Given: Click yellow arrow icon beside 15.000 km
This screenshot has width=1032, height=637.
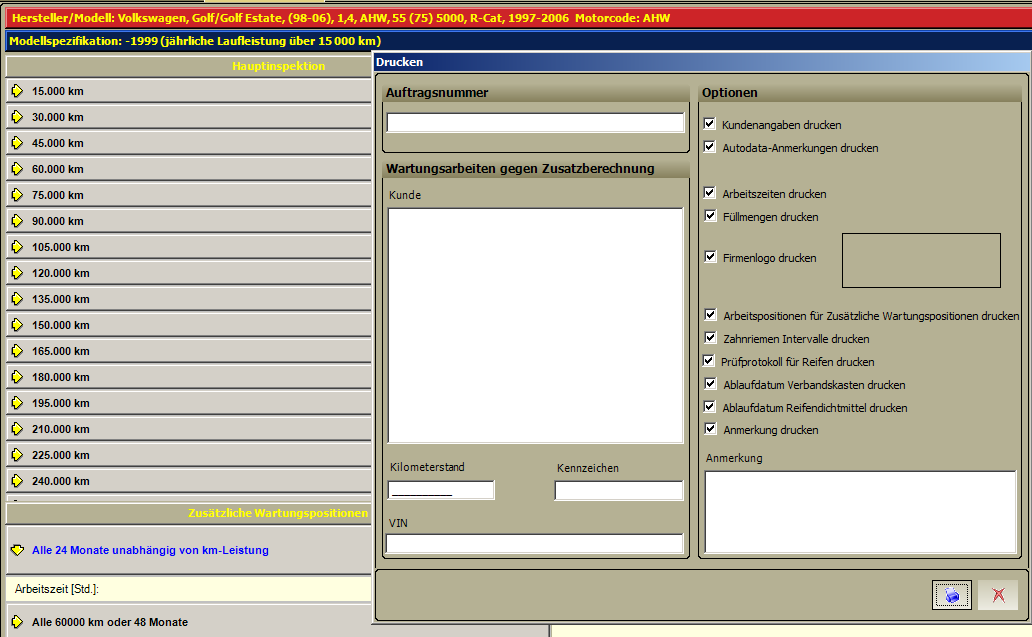Looking at the screenshot, I should click(x=18, y=91).
